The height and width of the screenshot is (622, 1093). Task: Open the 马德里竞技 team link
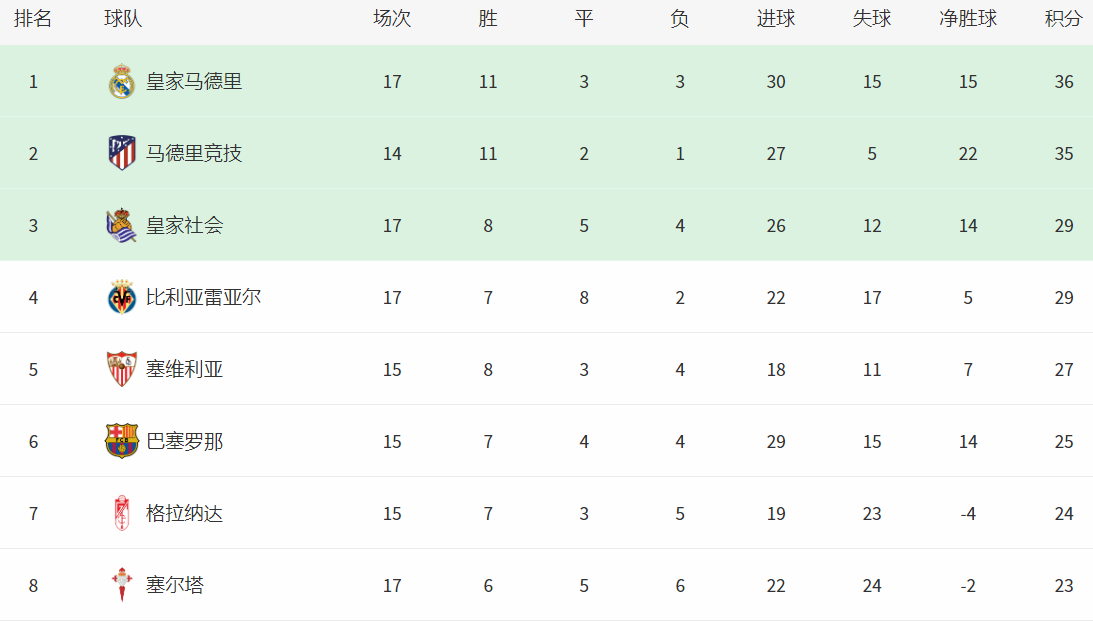coord(194,154)
